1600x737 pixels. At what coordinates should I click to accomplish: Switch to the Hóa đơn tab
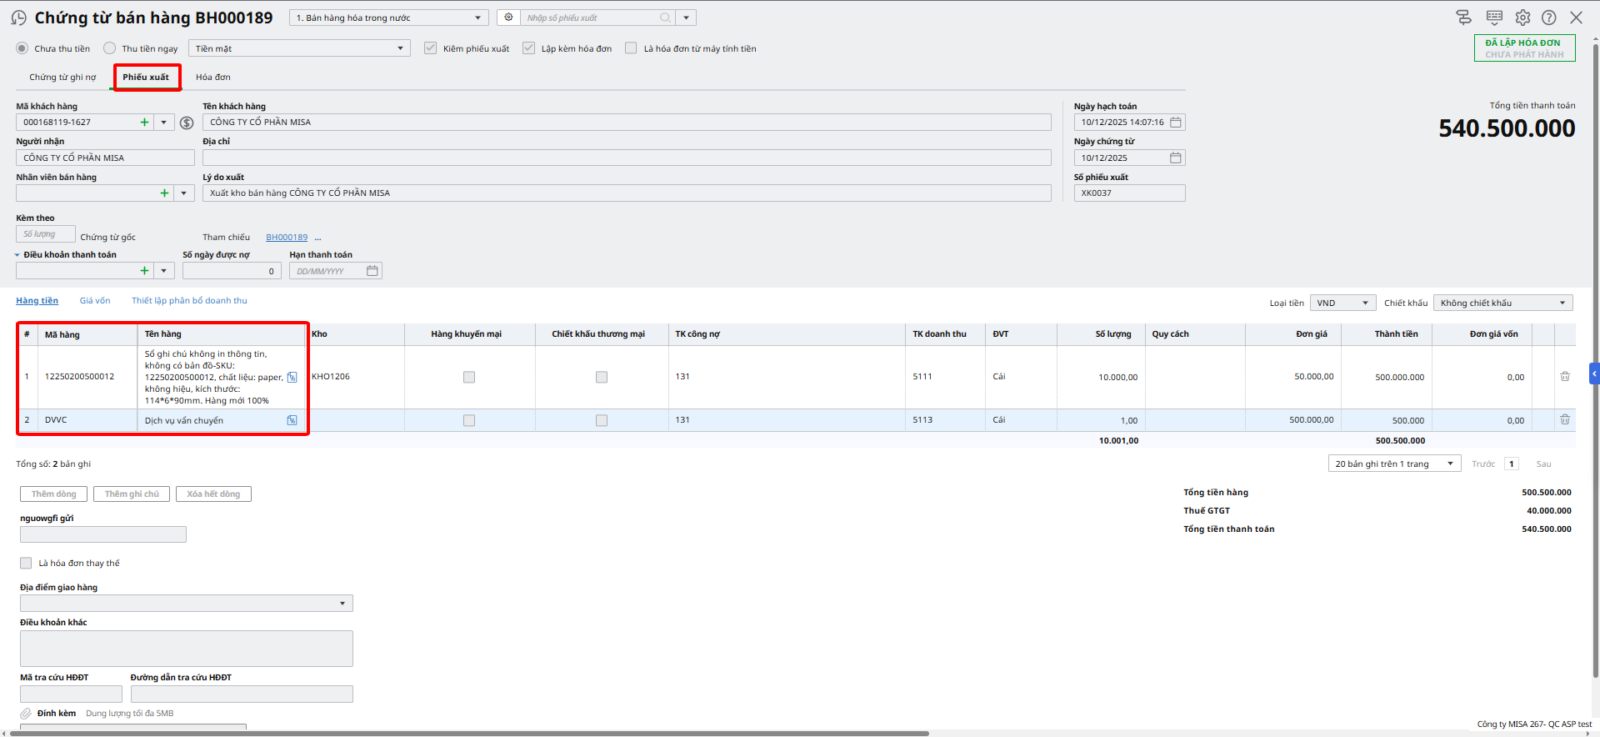tap(213, 77)
